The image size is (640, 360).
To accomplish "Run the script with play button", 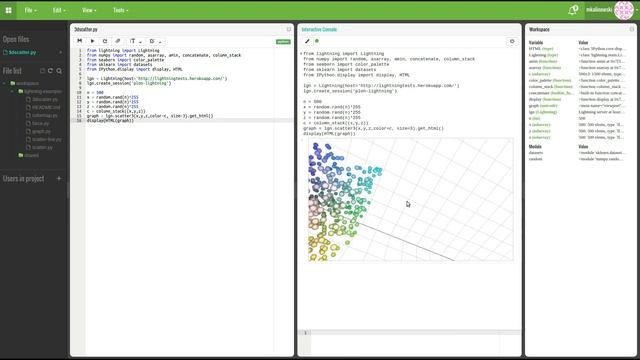I will [92, 41].
